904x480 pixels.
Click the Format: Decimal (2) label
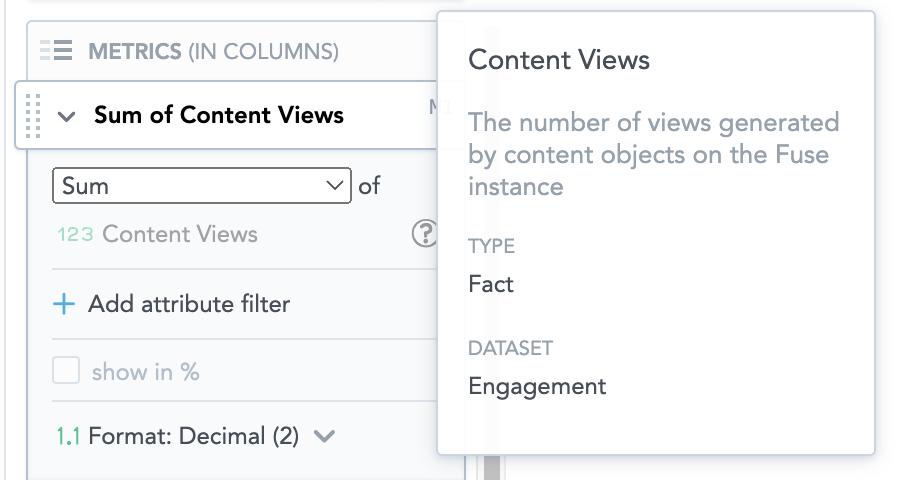[x=194, y=436]
